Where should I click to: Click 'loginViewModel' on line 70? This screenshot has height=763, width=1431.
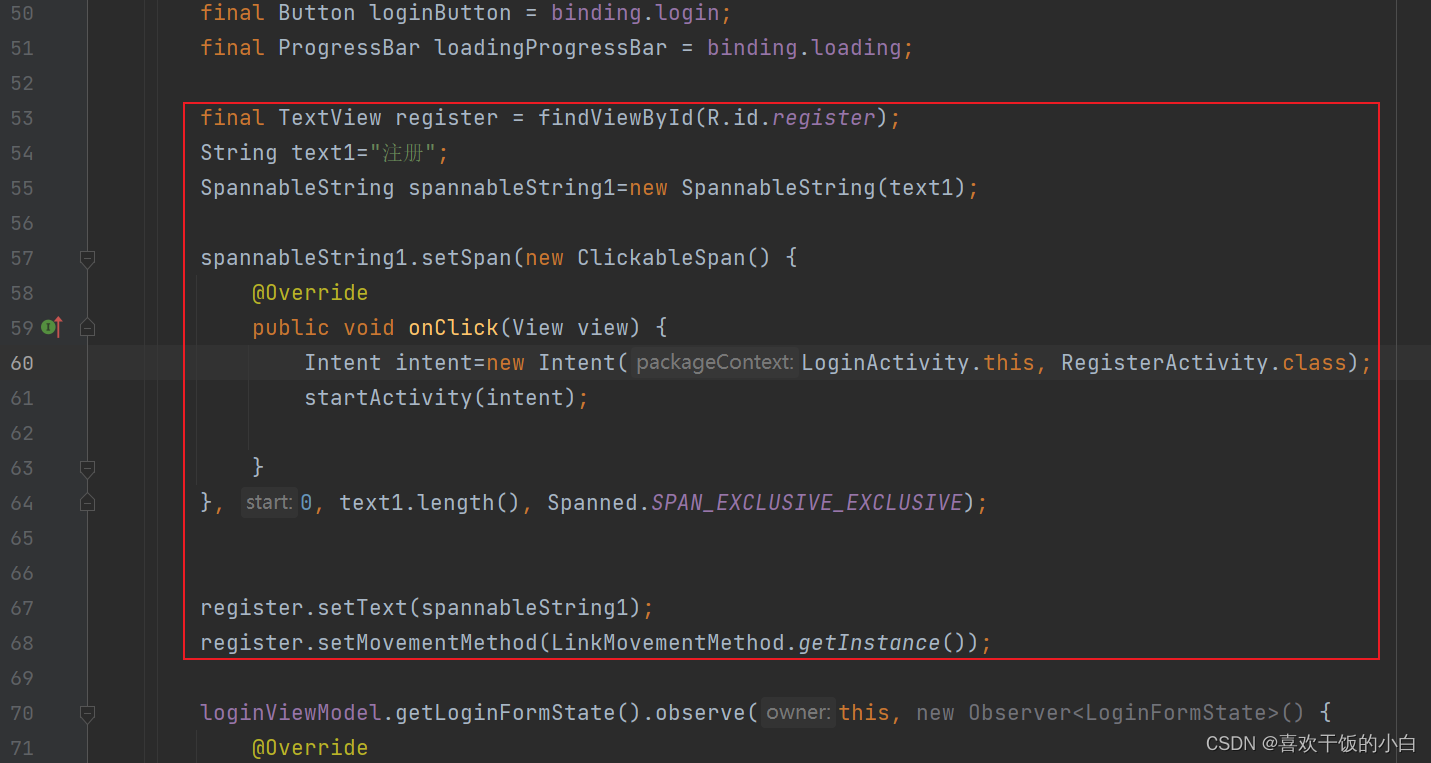291,713
